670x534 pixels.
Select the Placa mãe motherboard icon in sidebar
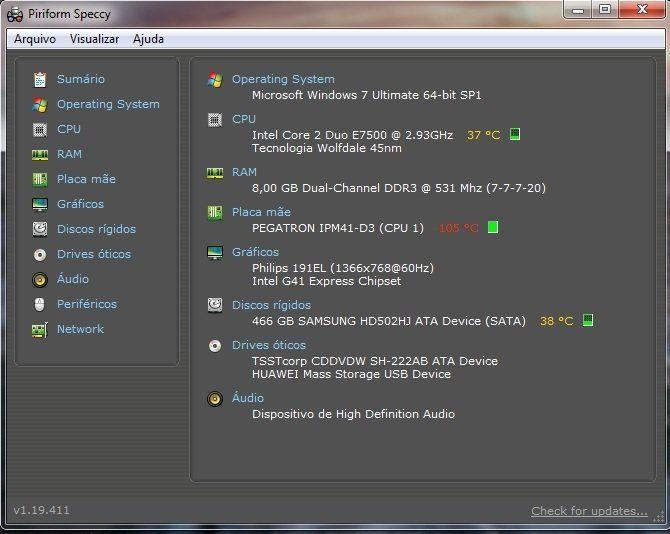(40, 179)
